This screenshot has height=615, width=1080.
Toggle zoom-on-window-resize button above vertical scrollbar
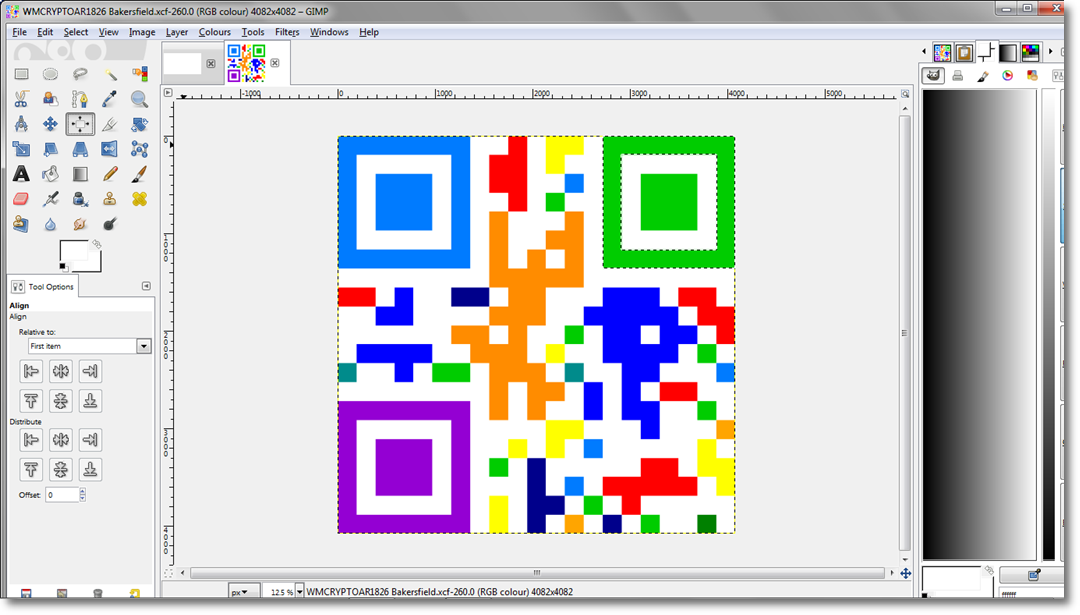(905, 94)
